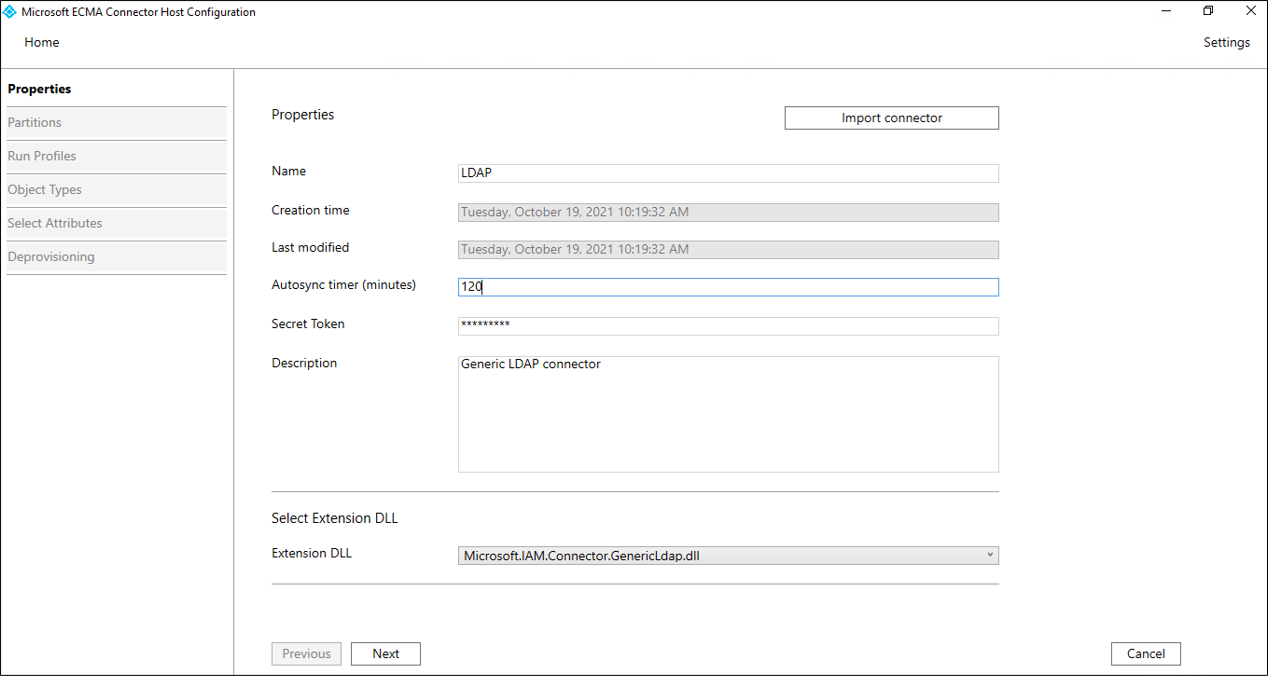Screen dimensions: 1268x676
Task: Focus the Autosync timer input field
Action: click(x=727, y=287)
